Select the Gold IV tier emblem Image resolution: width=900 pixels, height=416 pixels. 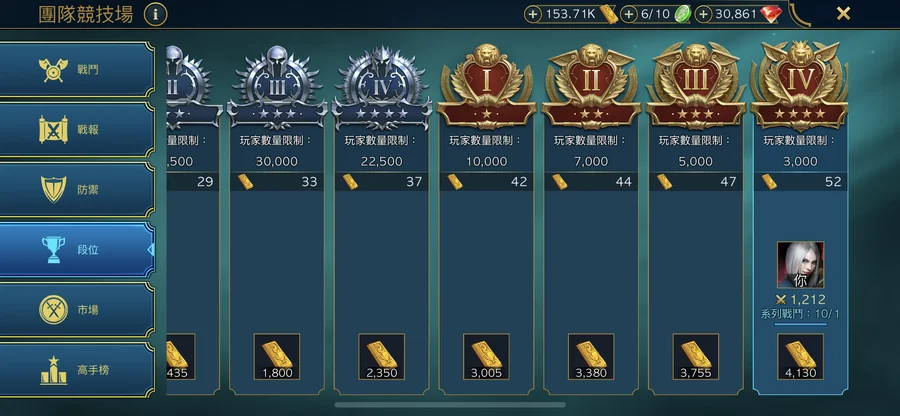pos(800,85)
